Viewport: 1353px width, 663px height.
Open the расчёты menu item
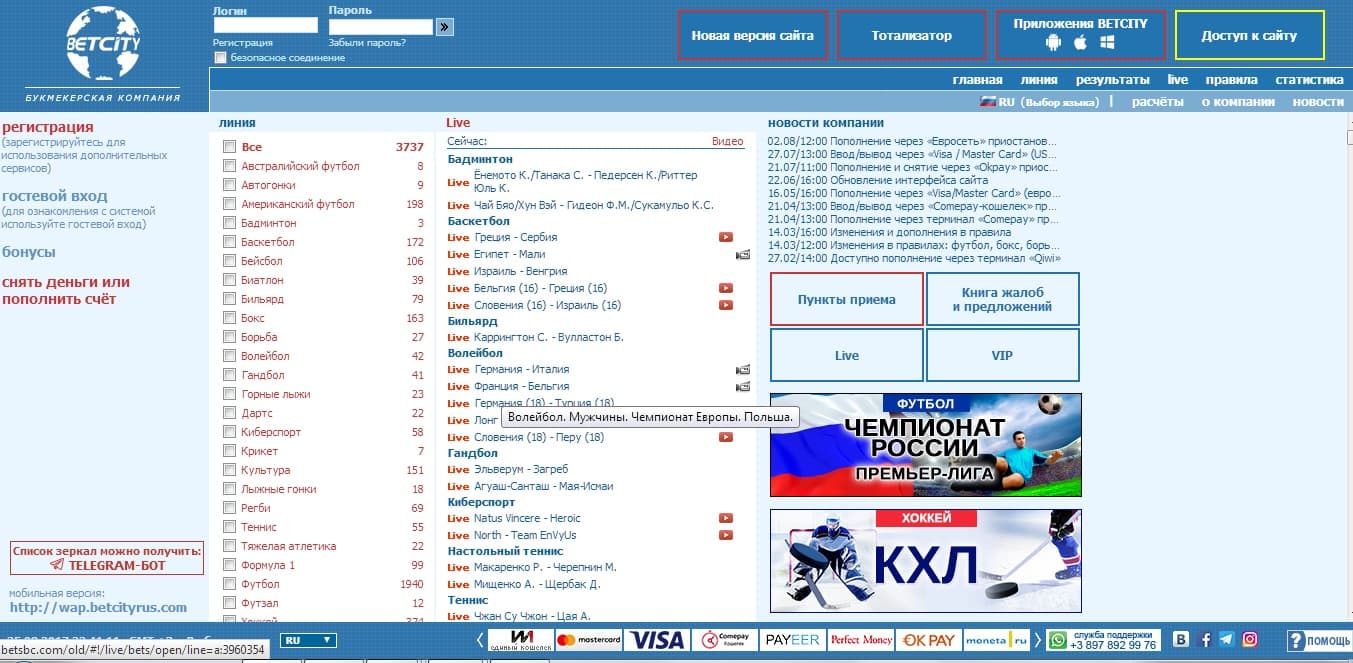point(1158,102)
